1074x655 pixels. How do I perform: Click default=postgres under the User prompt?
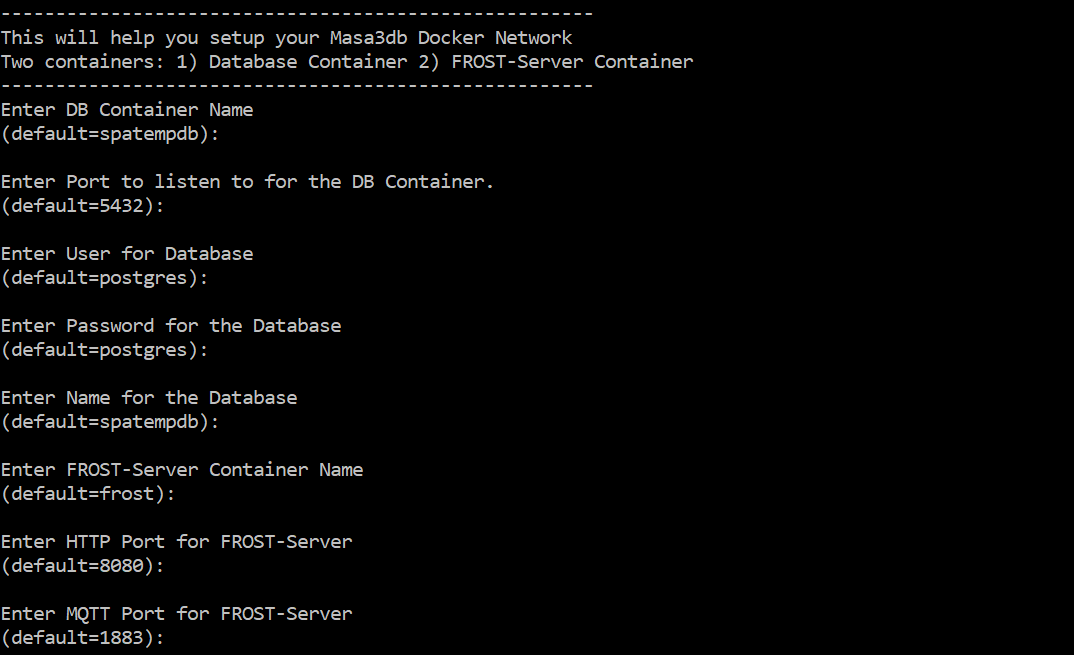pyautogui.click(x=104, y=278)
